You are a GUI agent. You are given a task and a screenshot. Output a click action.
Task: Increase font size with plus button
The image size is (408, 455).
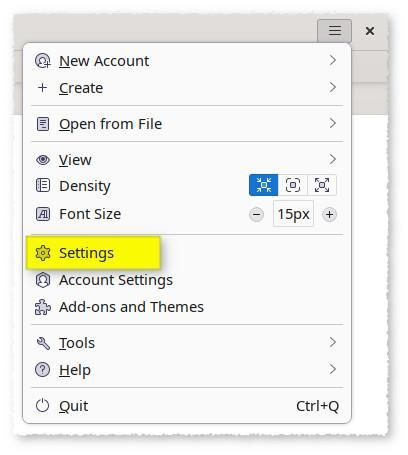pos(329,214)
